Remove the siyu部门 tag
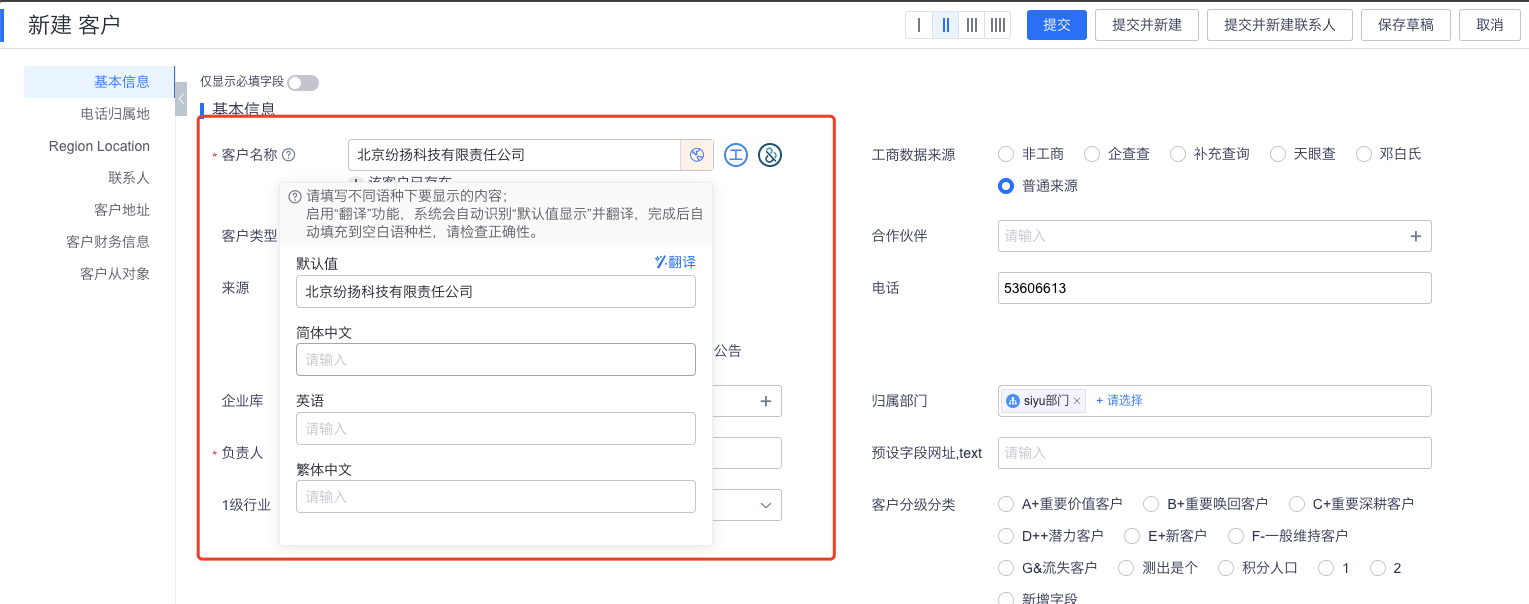The height and width of the screenshot is (604, 1529). point(1077,401)
